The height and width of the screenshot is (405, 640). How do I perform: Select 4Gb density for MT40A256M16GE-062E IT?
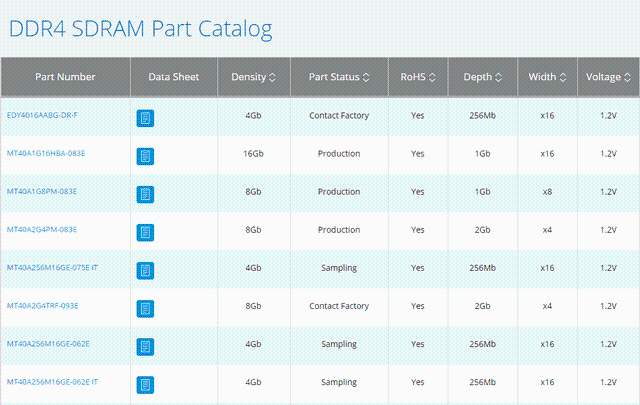point(253,382)
